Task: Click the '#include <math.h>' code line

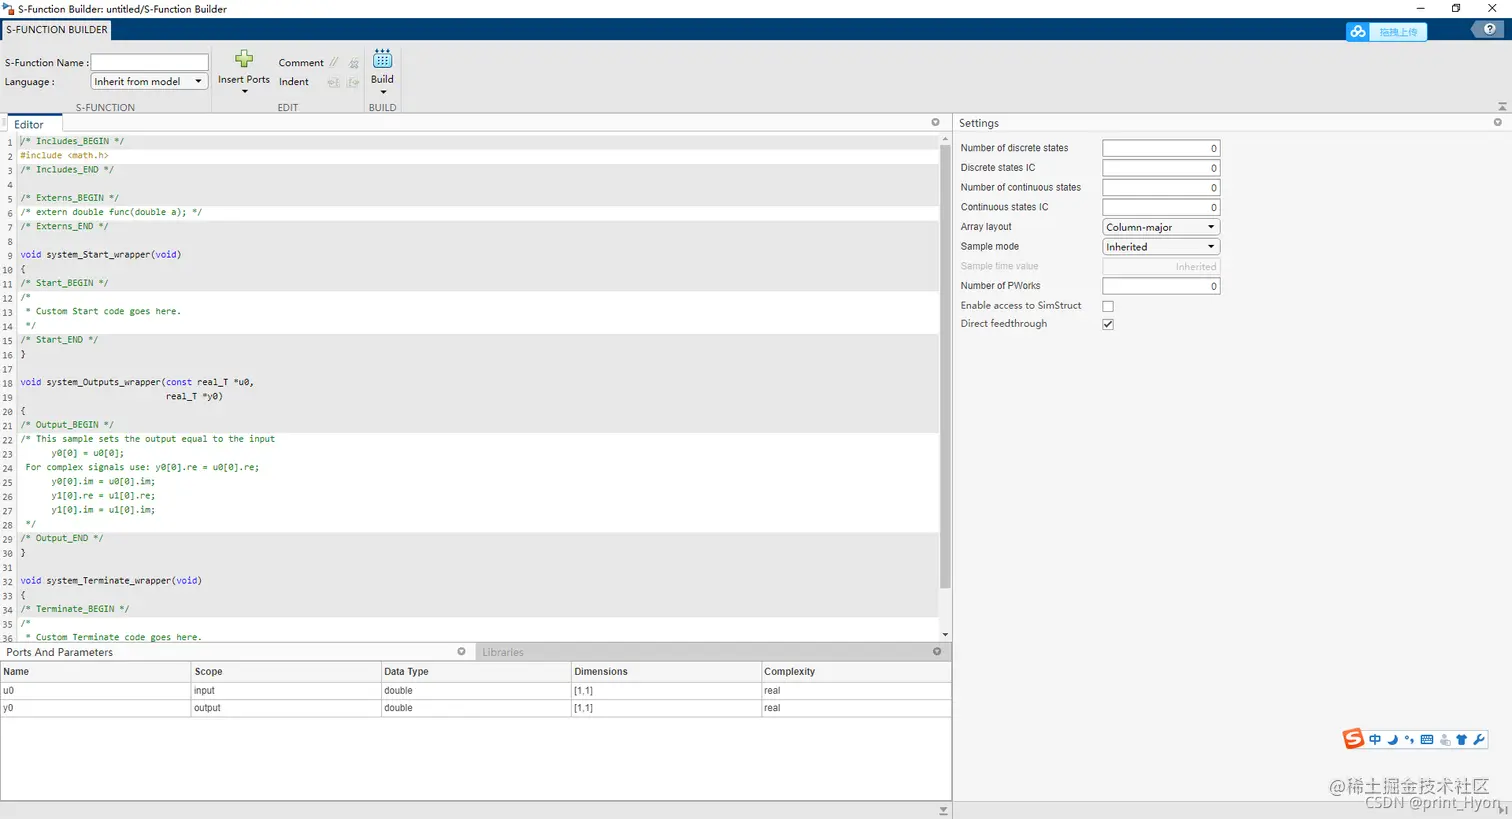Action: point(64,156)
